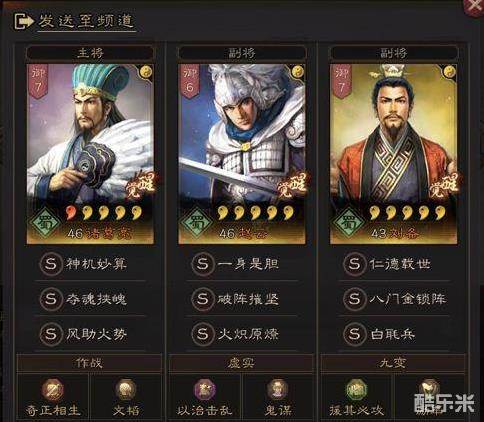The height and width of the screenshot is (422, 484).
Task: Open the 作战 tactics header tab
Action: click(x=89, y=363)
